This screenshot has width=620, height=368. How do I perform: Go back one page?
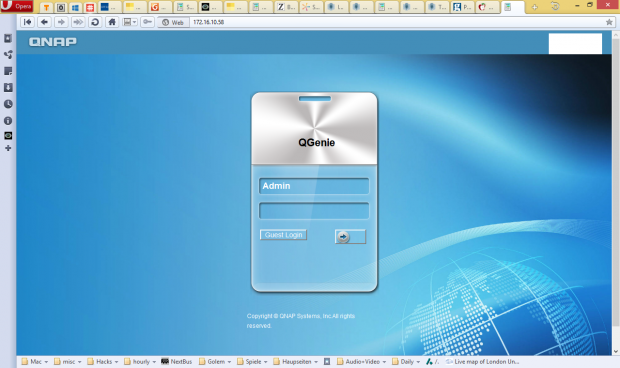44,22
